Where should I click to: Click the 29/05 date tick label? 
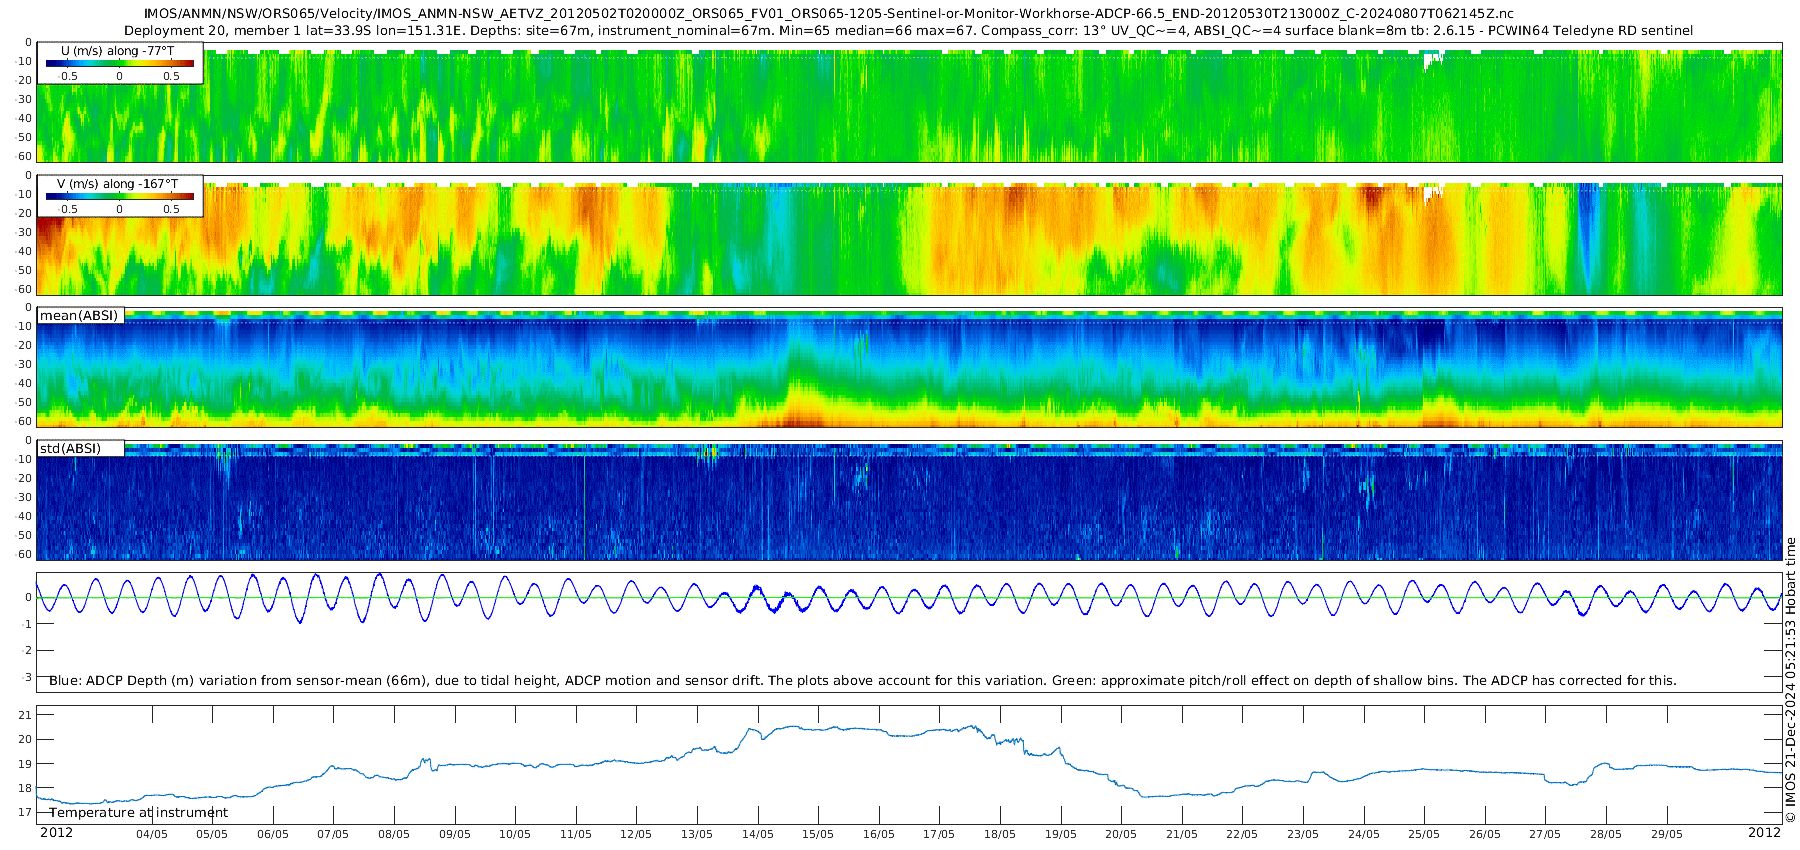point(1667,834)
